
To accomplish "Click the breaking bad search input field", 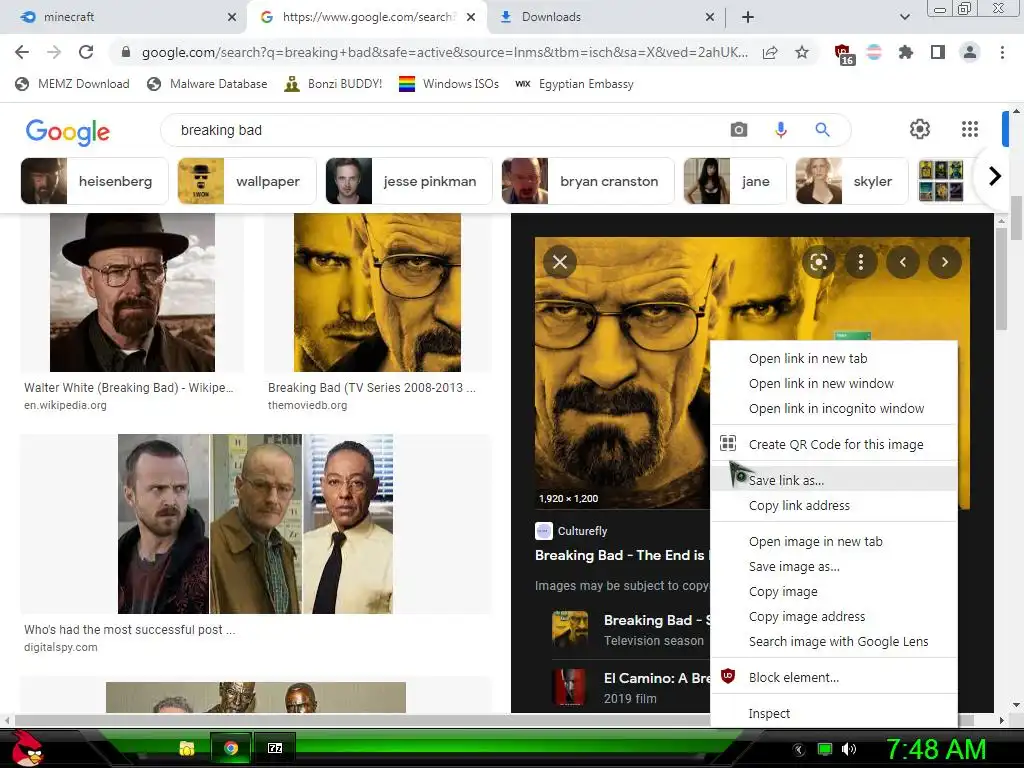I will point(444,130).
